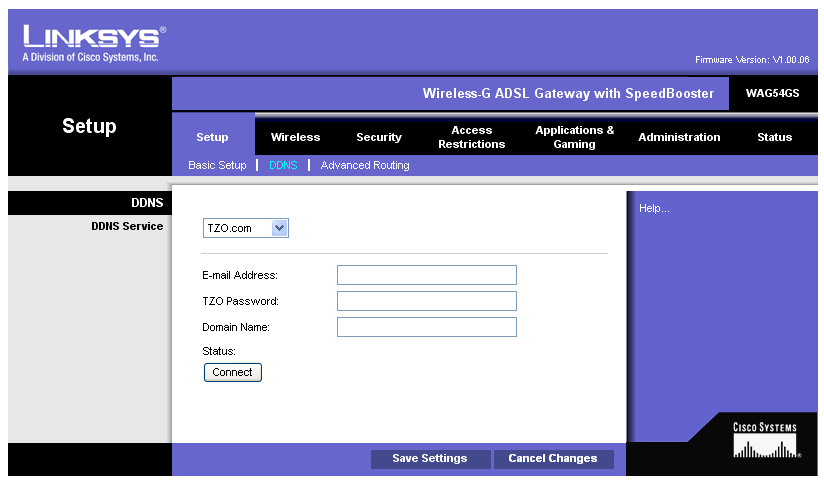
Task: Open the Advanced Routing sub-tab
Action: (x=365, y=165)
